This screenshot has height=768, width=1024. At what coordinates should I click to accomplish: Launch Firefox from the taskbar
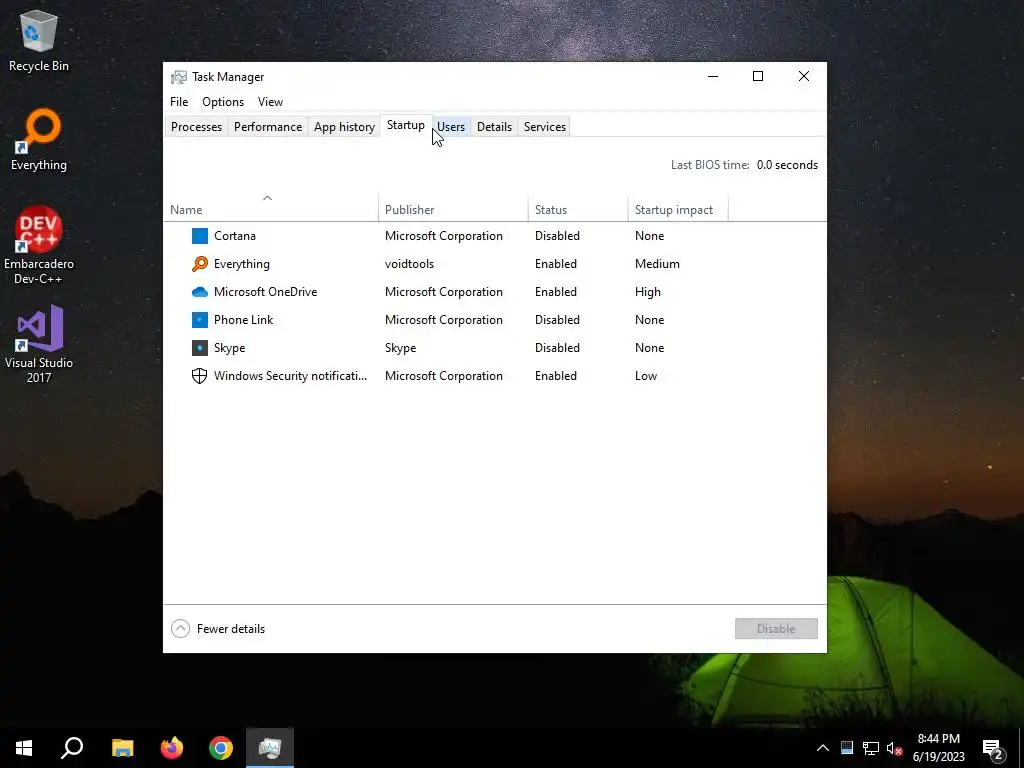point(172,748)
